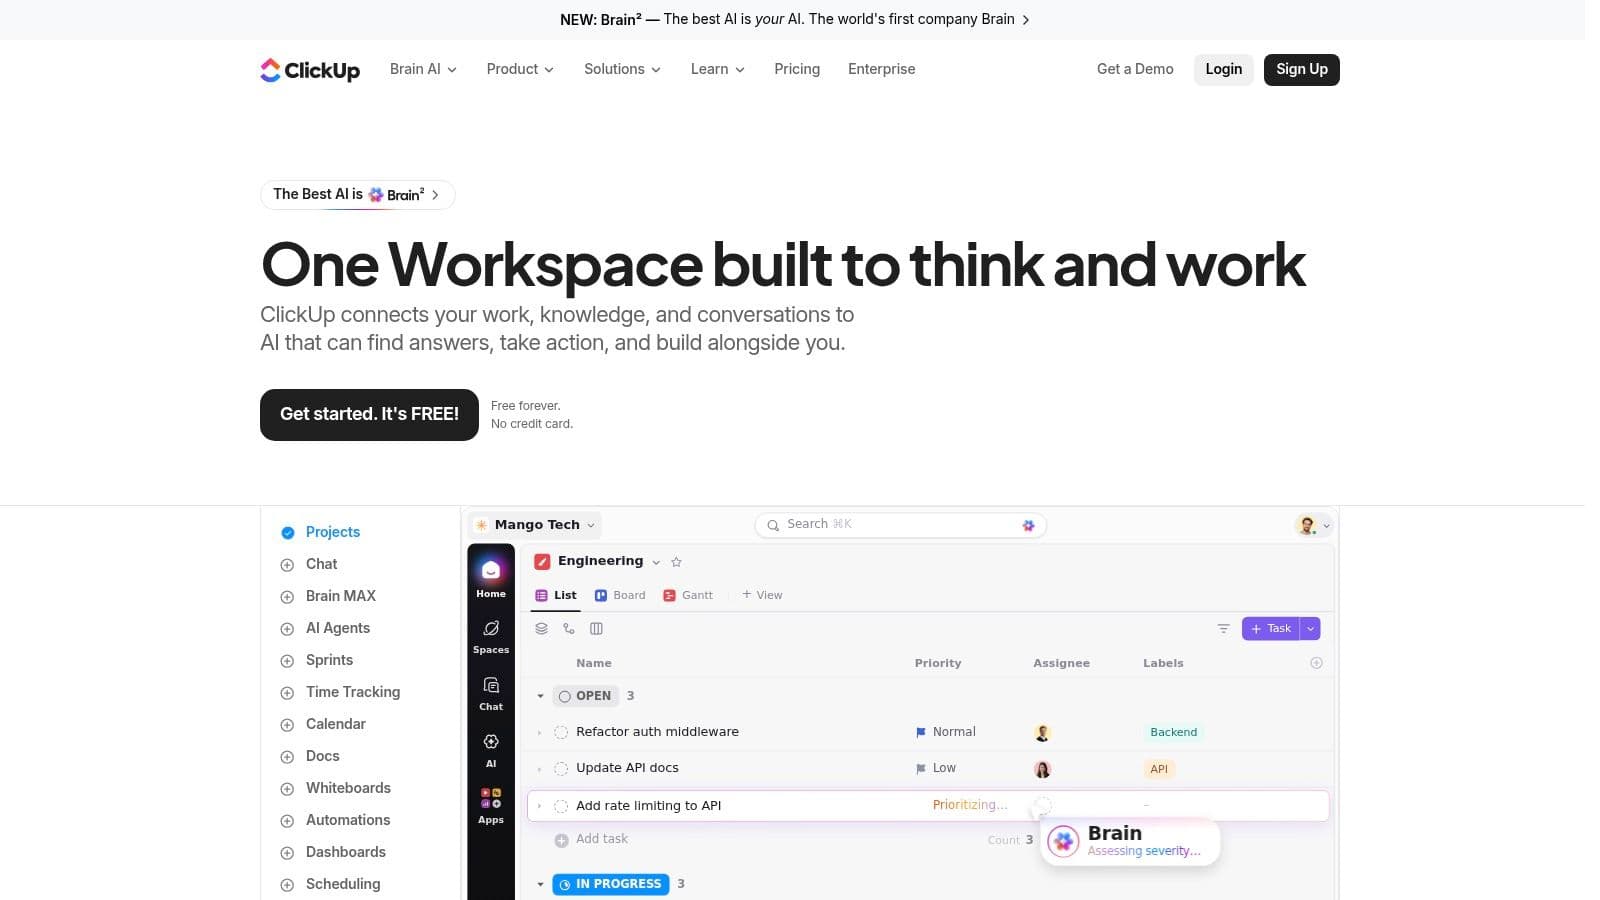The image size is (1600, 900).
Task: Click the checked circle next to Projects
Action: coord(288,533)
